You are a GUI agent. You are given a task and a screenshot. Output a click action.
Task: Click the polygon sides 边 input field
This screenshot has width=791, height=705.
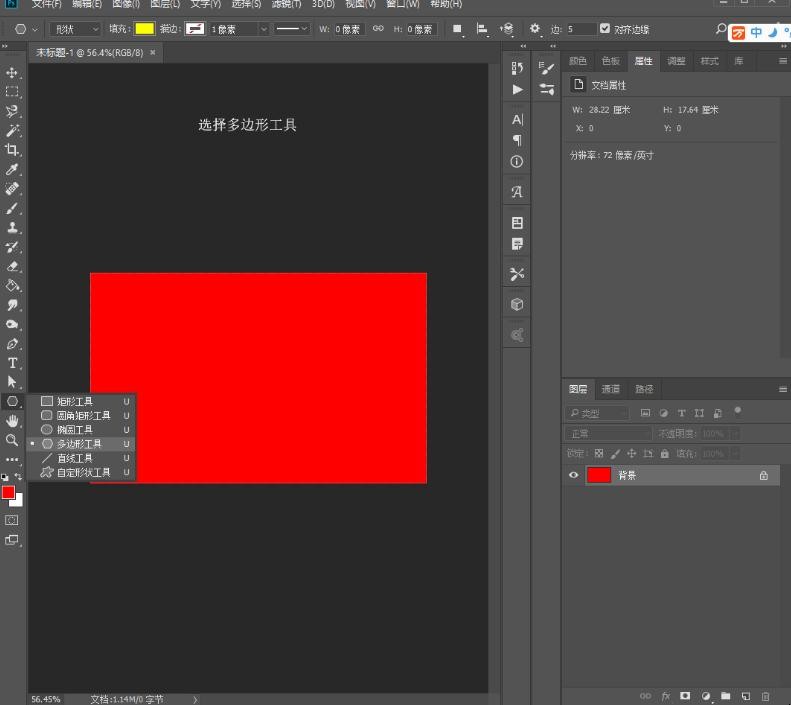click(580, 29)
